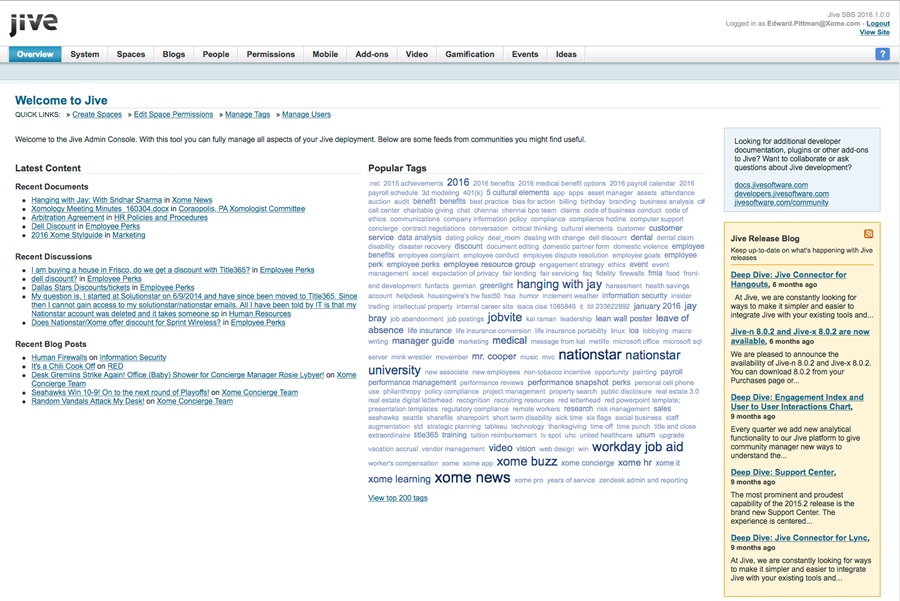This screenshot has height=601, width=900.
Task: Go to the Gamification tab
Action: (x=470, y=54)
